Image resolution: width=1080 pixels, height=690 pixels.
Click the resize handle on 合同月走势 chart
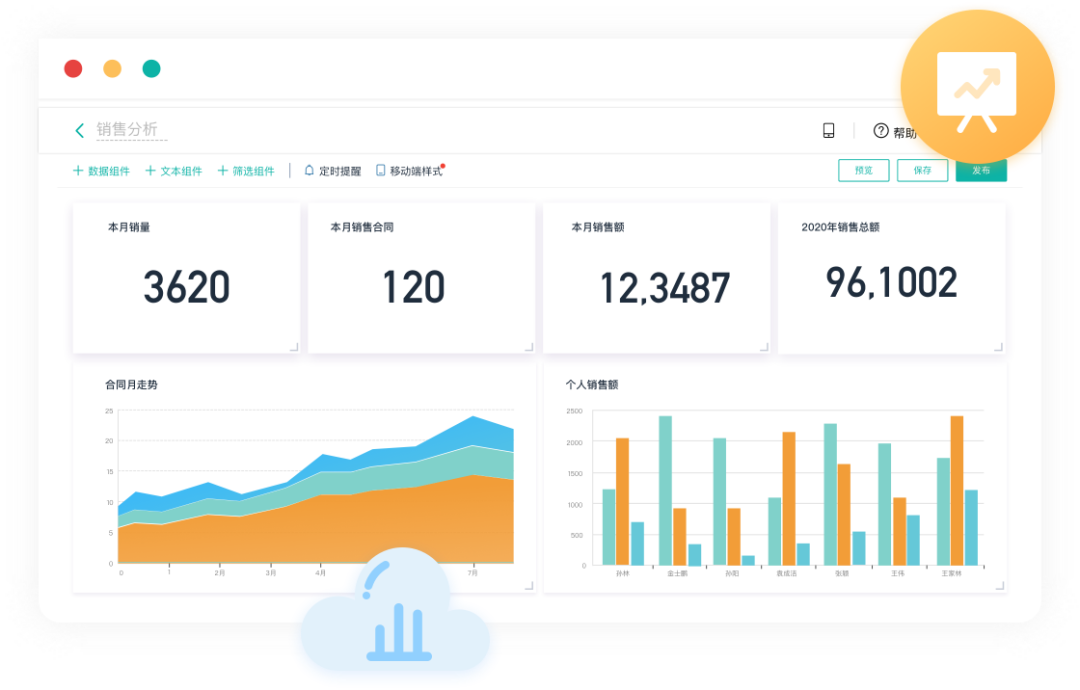coord(529,586)
